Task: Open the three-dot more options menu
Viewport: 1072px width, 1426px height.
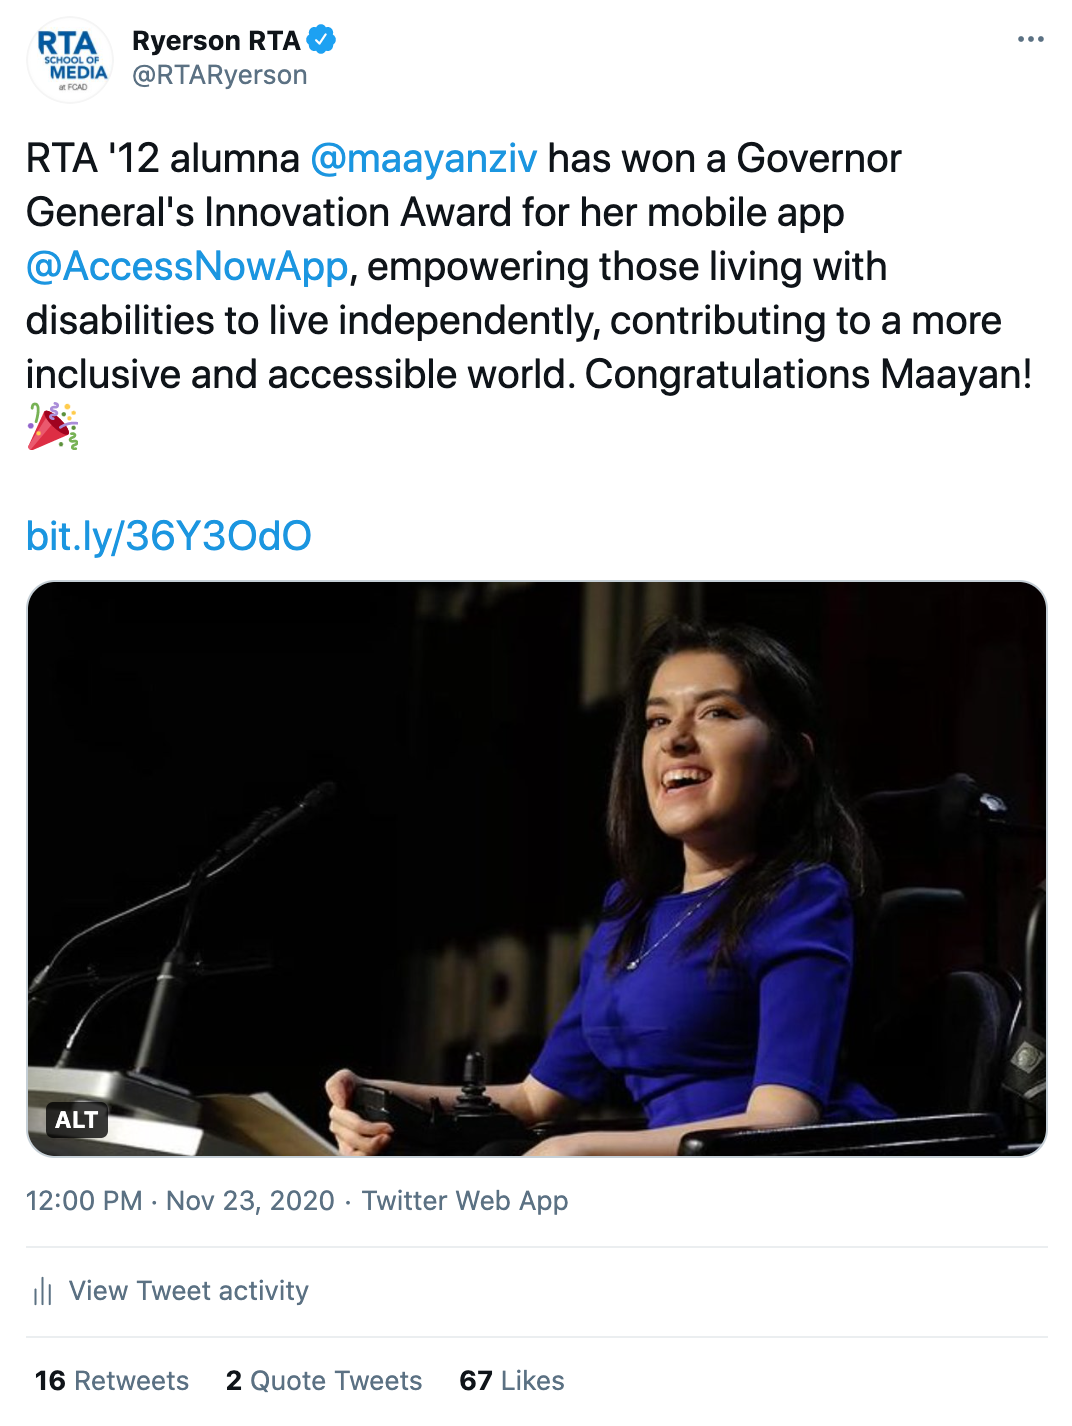Action: coord(1030,40)
